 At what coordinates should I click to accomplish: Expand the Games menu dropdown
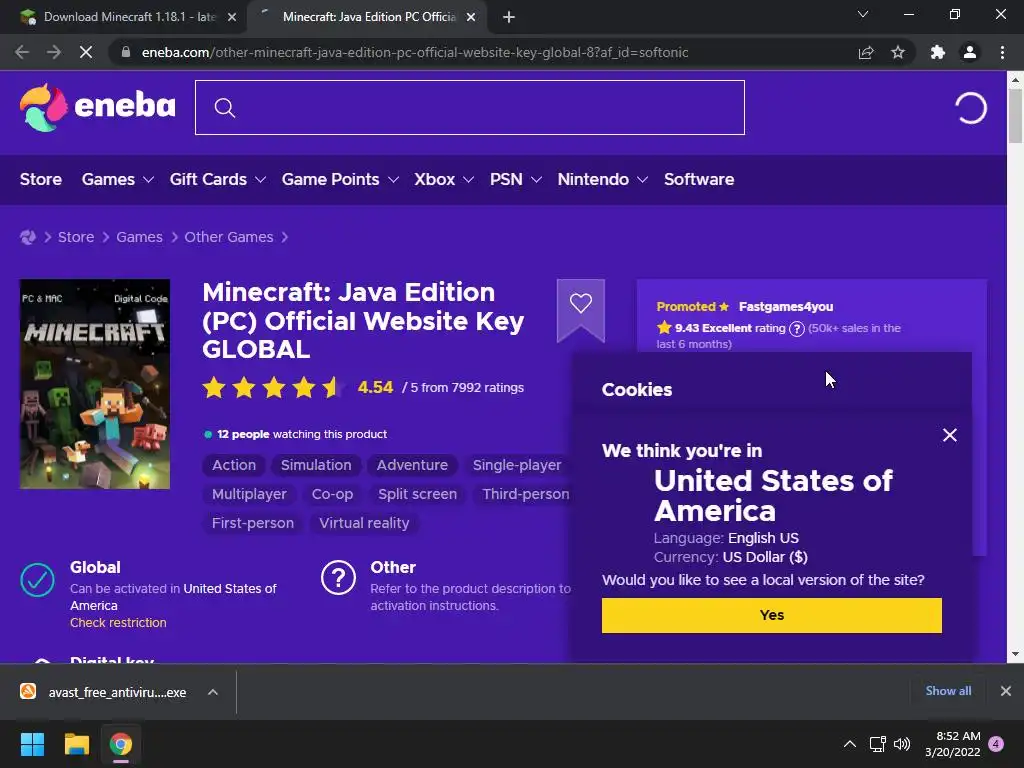pyautogui.click(x=148, y=180)
